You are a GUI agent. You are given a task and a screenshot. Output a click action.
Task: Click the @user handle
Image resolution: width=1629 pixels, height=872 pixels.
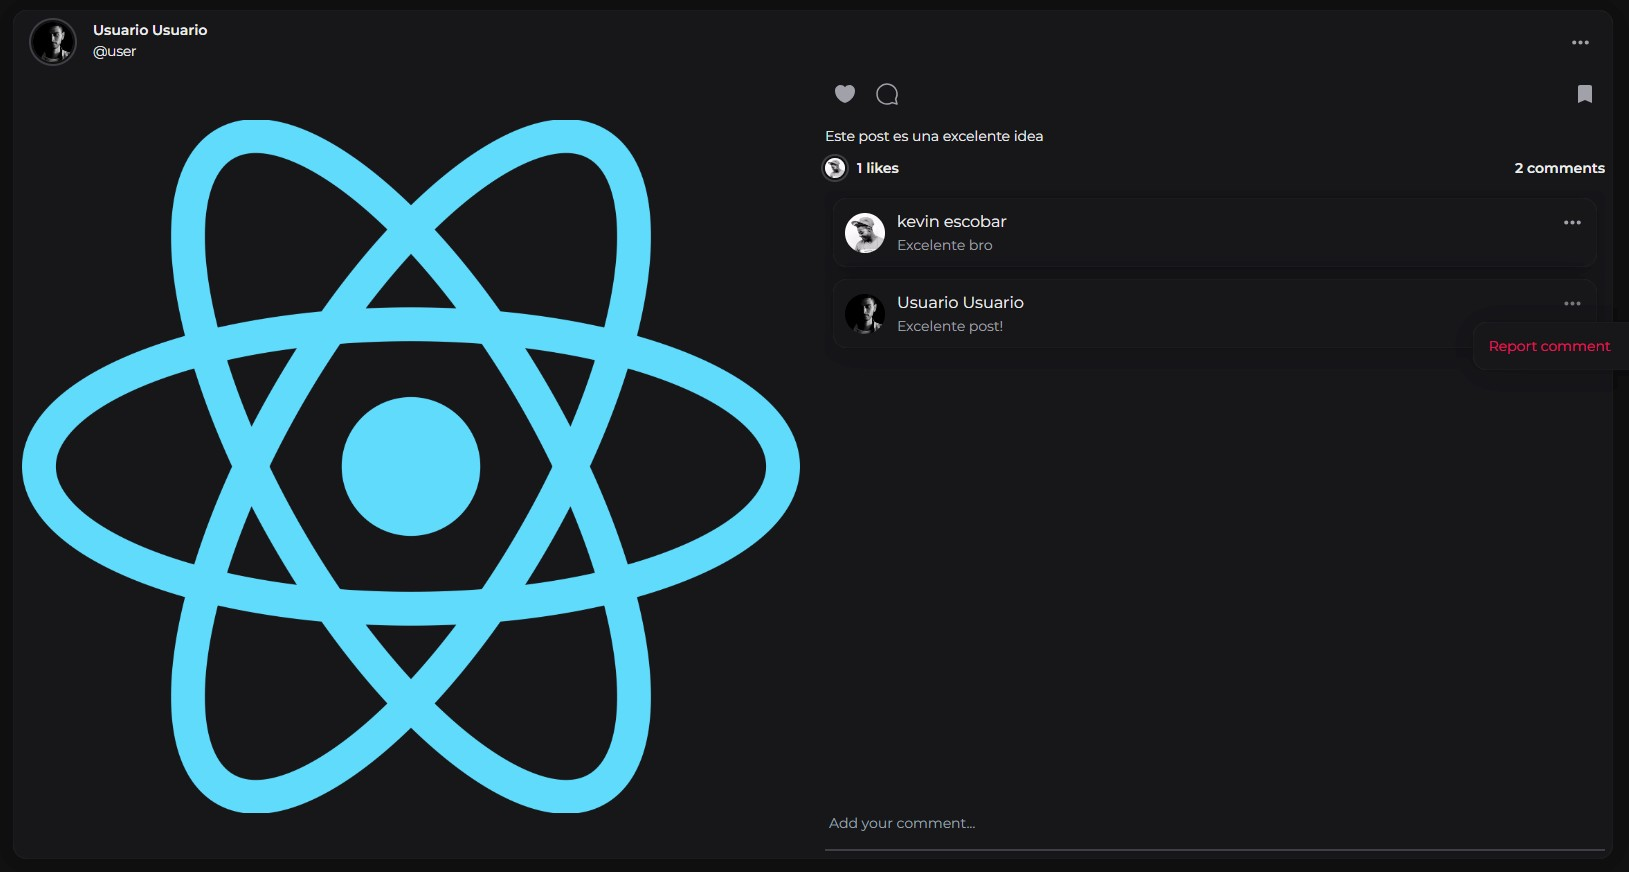(114, 52)
